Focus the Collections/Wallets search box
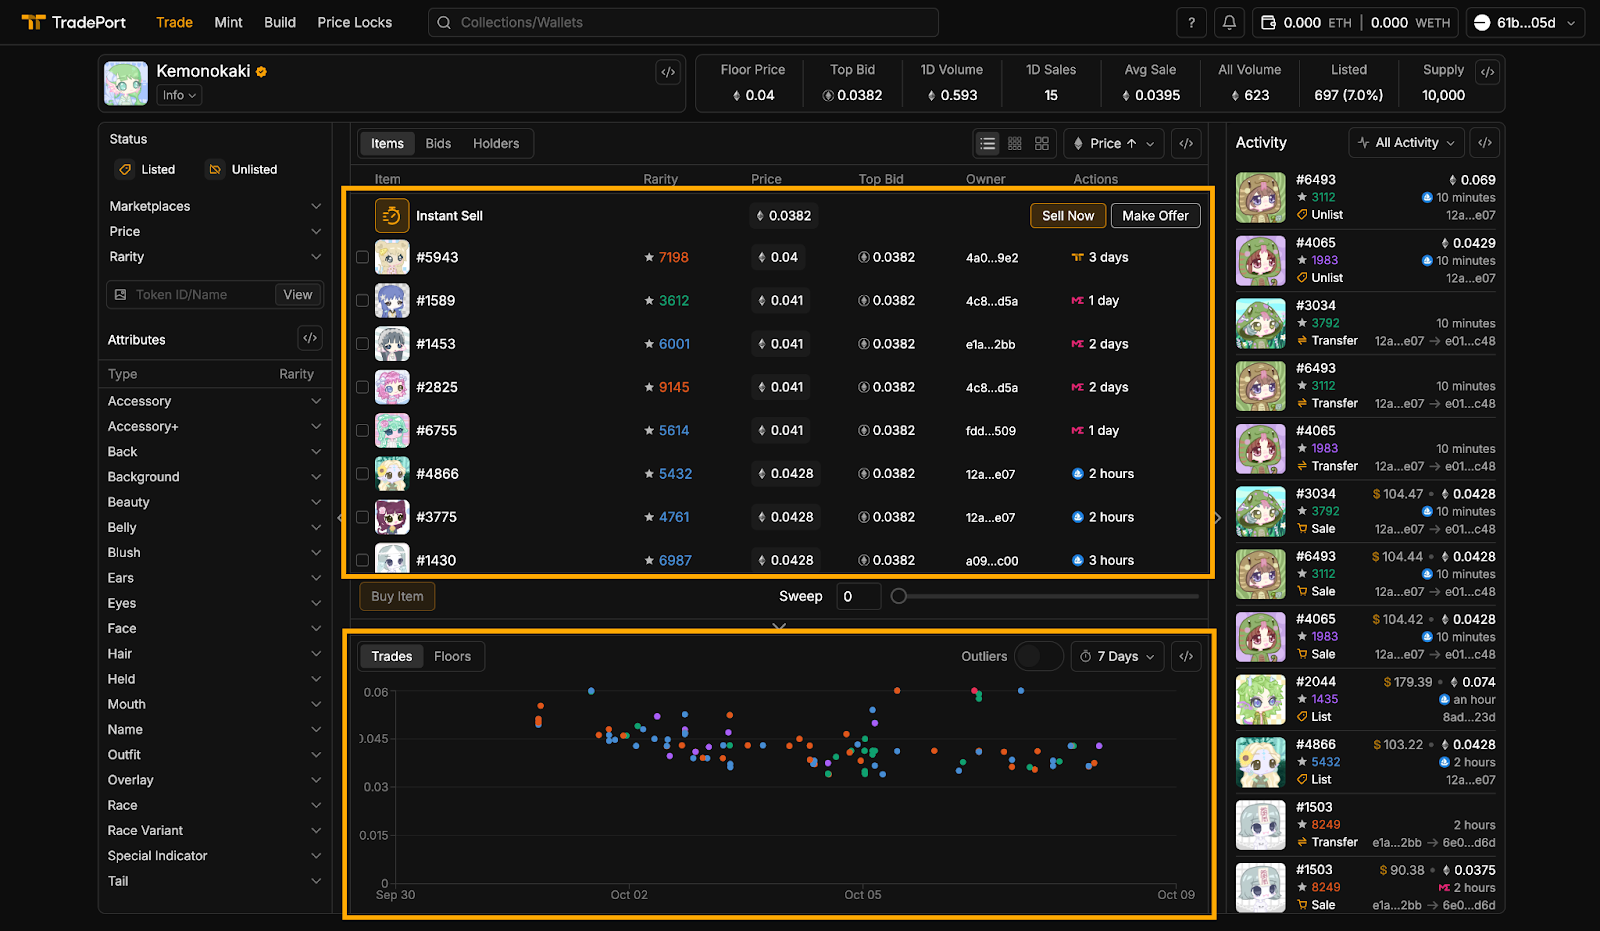The width and height of the screenshot is (1600, 931). tap(683, 22)
